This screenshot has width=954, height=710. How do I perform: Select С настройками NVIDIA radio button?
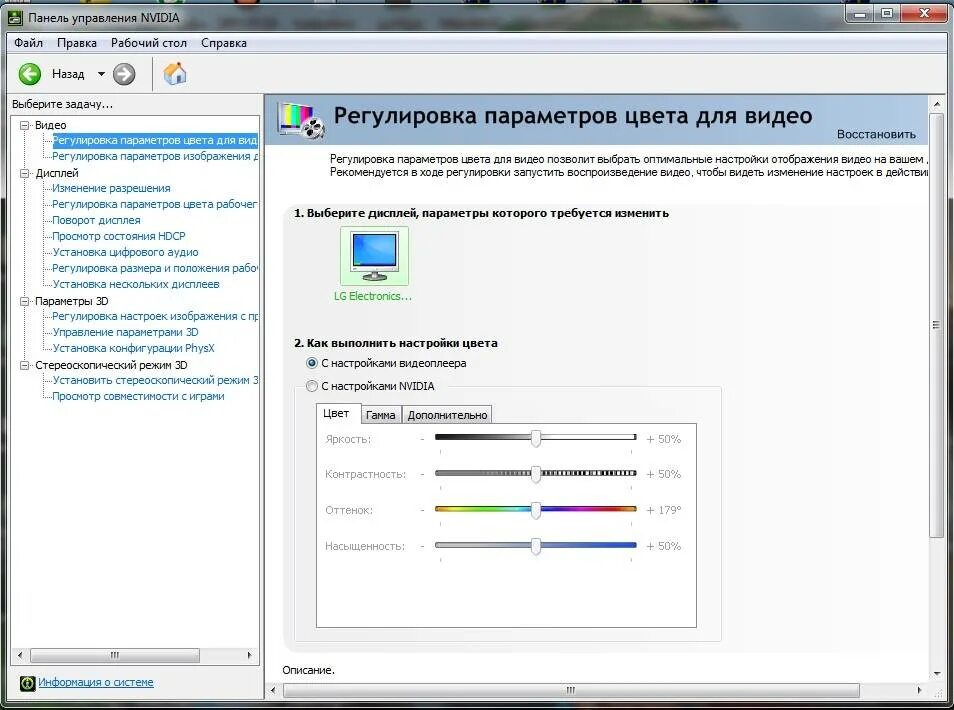312,386
